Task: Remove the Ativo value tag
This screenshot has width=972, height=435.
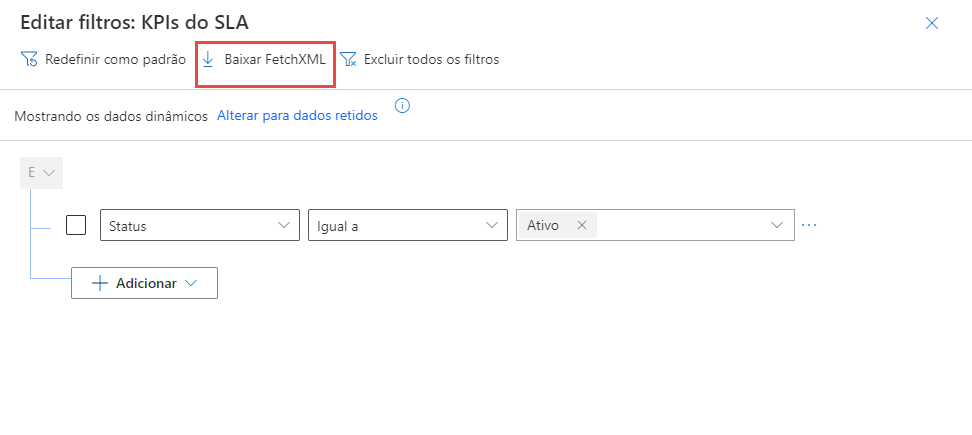Action: coord(582,226)
